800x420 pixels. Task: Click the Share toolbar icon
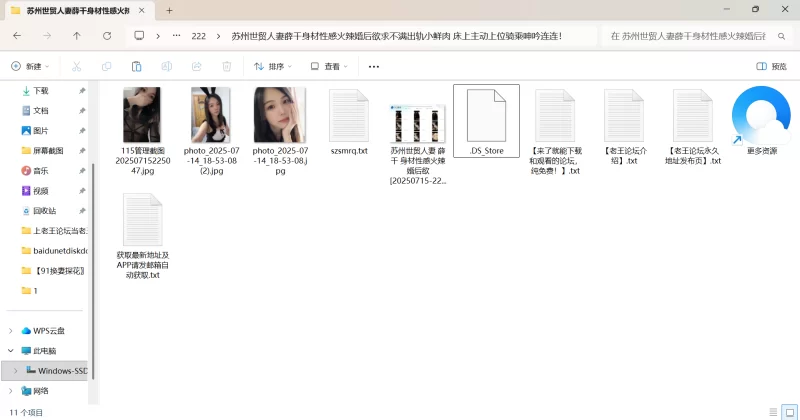click(196, 66)
